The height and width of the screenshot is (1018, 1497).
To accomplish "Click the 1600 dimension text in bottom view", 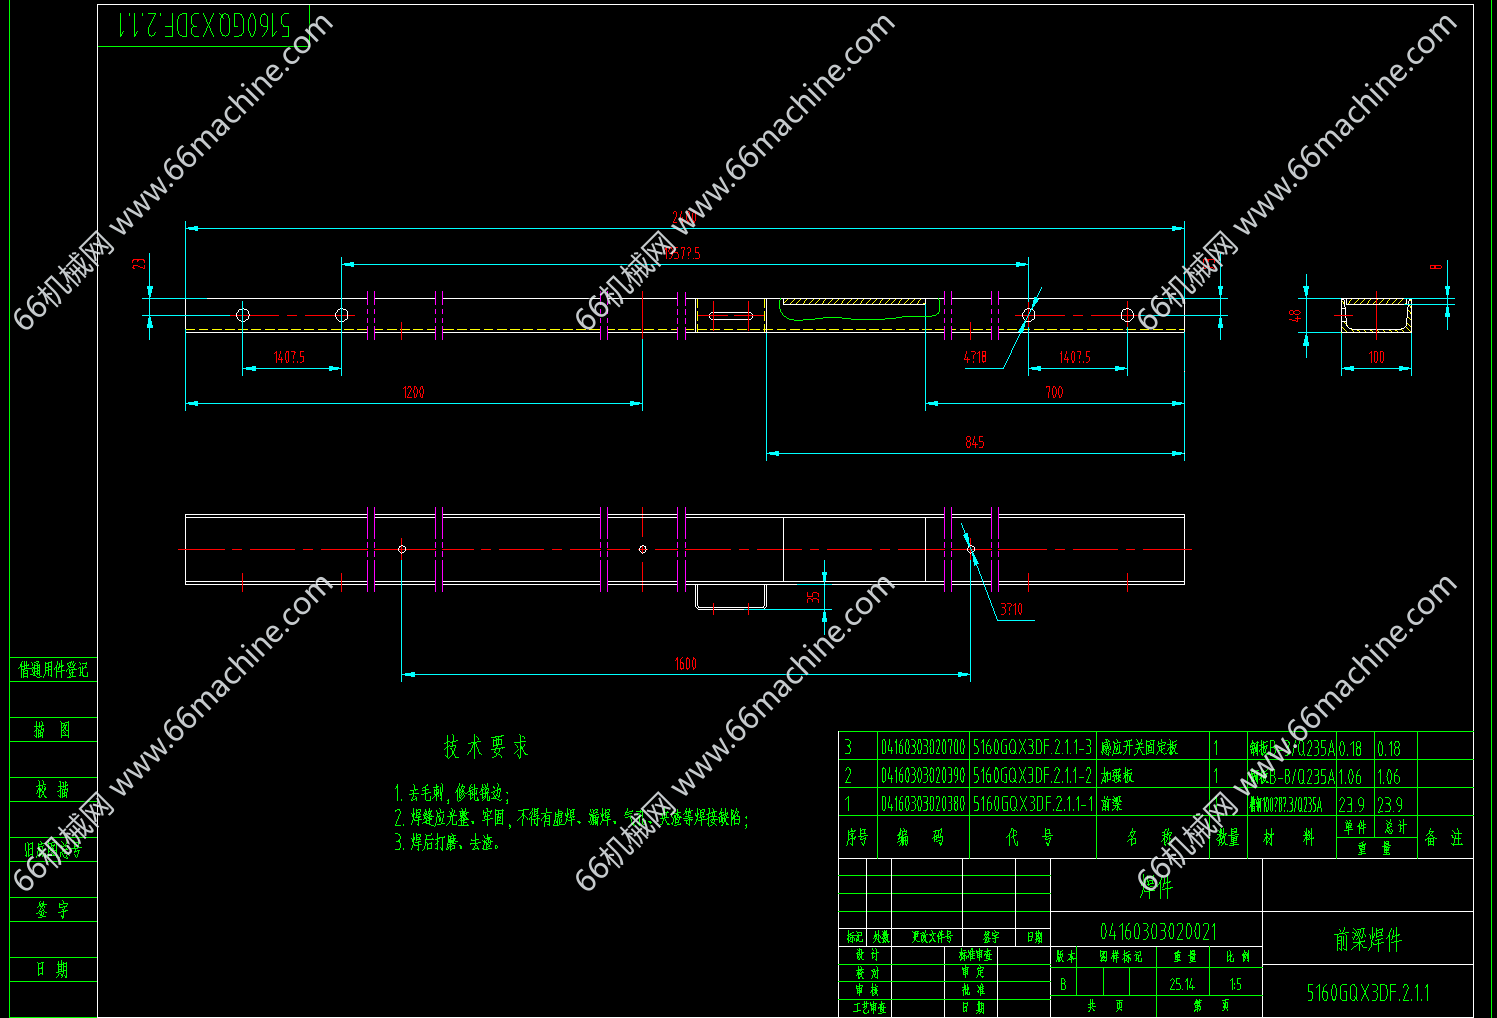I will (x=685, y=664).
